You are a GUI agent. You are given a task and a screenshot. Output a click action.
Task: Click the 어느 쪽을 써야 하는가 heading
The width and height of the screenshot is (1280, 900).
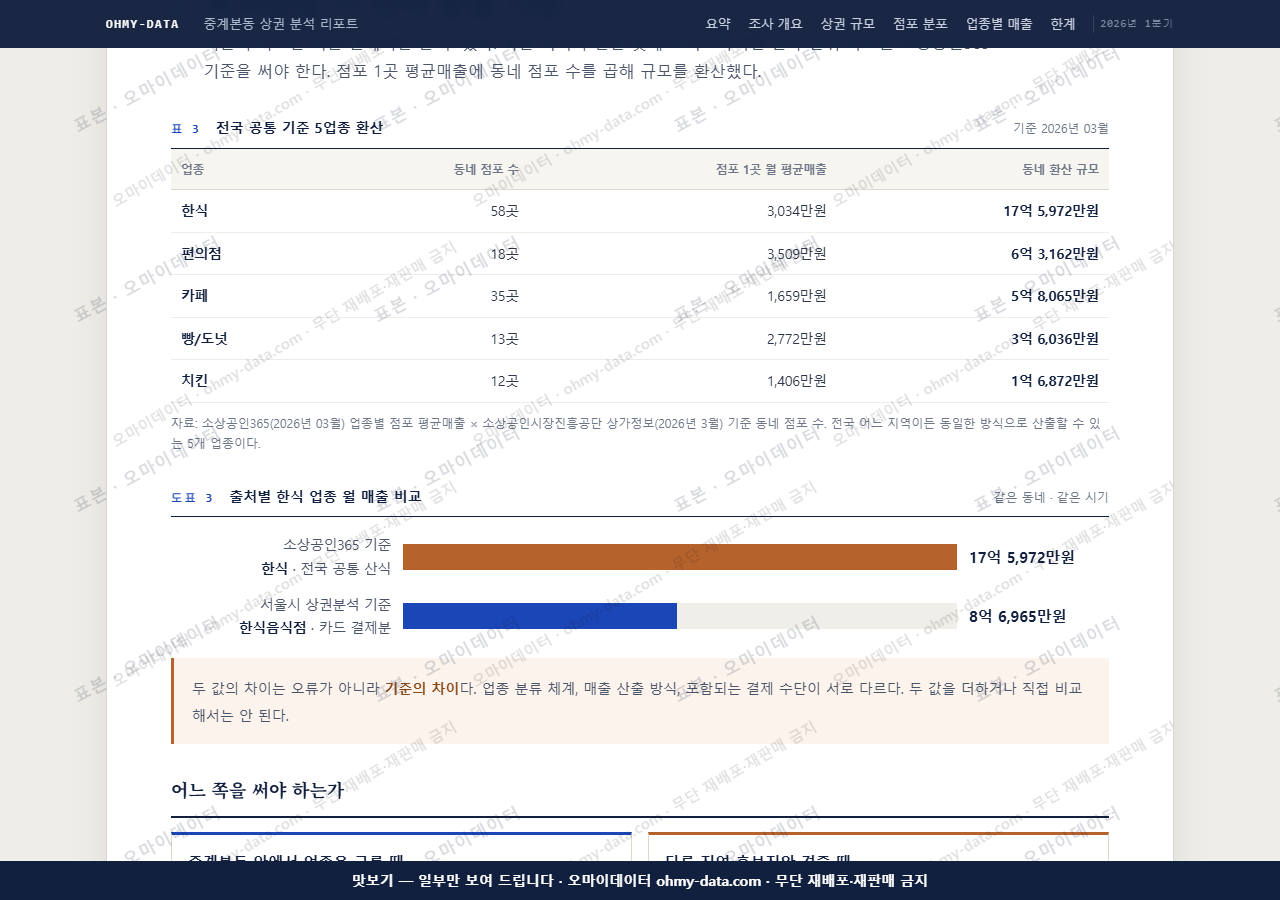click(x=258, y=790)
